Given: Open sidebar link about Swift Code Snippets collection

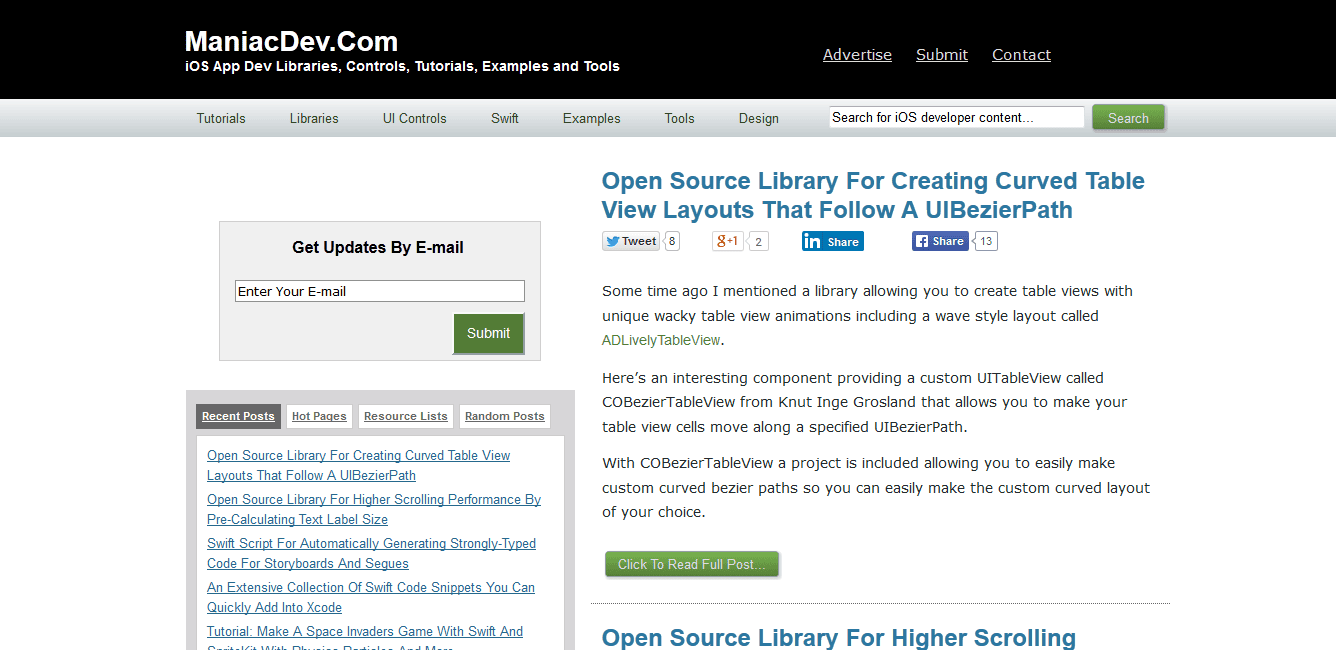Looking at the screenshot, I should point(371,597).
